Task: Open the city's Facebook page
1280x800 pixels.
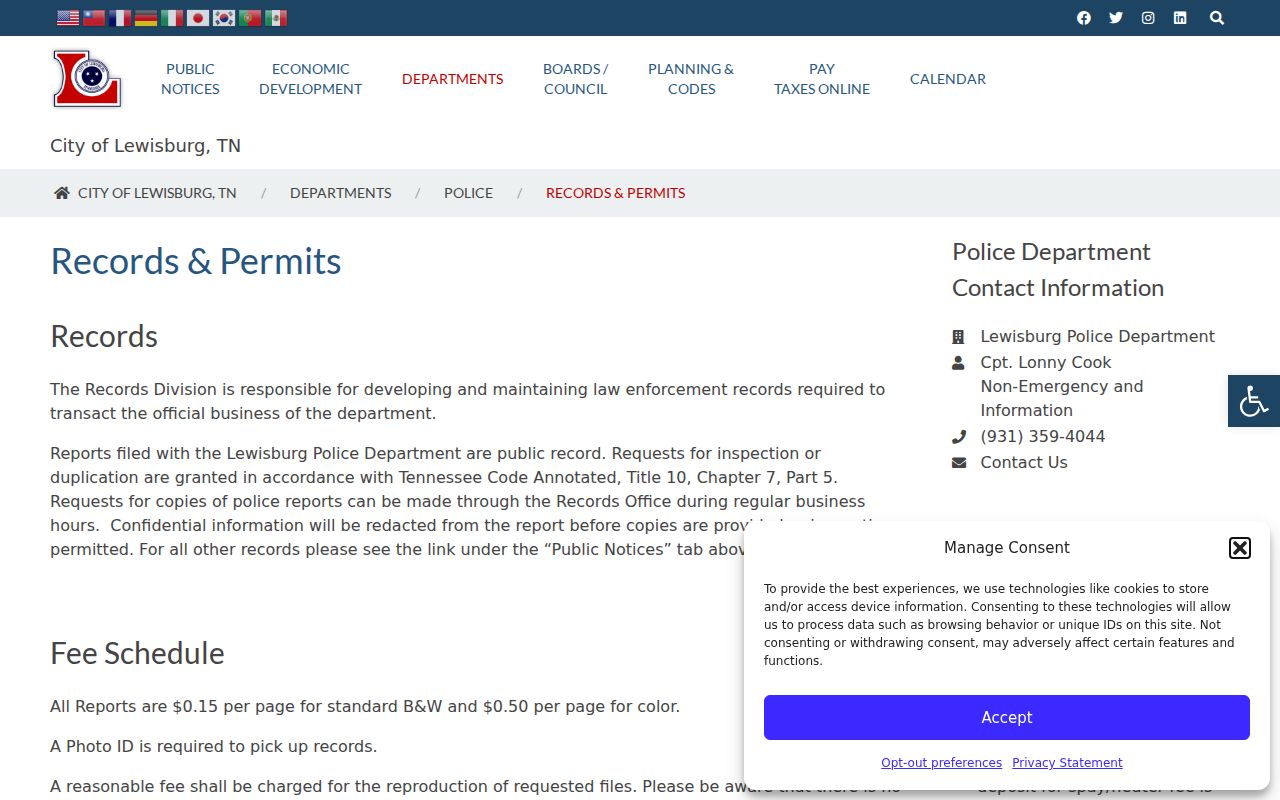Action: point(1084,18)
